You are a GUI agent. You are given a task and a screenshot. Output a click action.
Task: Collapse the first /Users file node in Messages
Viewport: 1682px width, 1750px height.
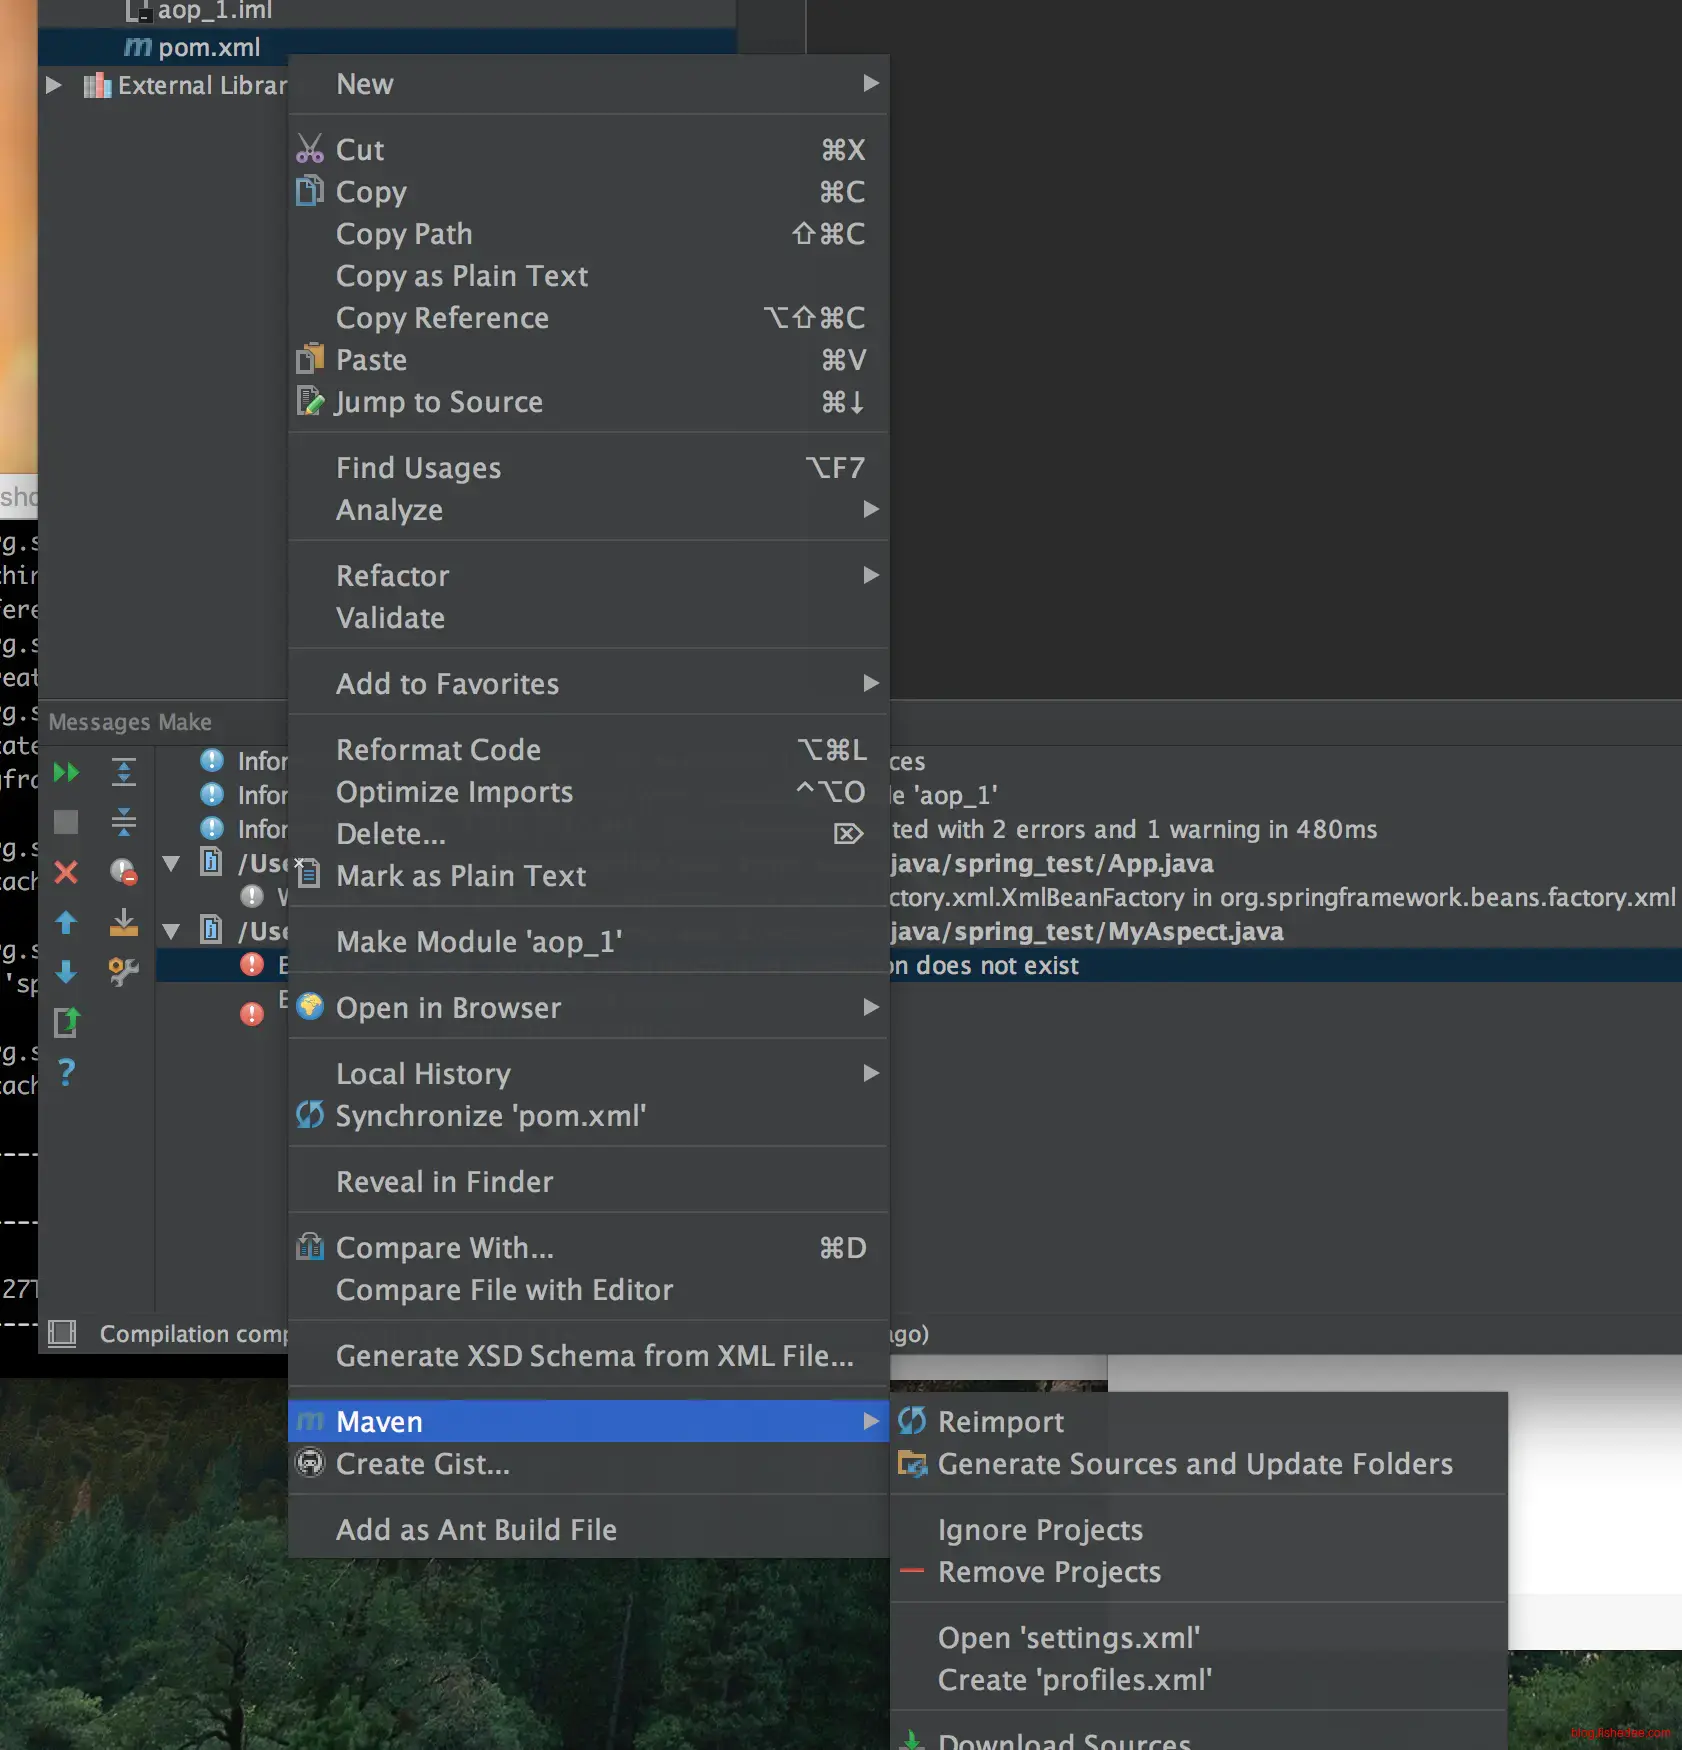[171, 863]
